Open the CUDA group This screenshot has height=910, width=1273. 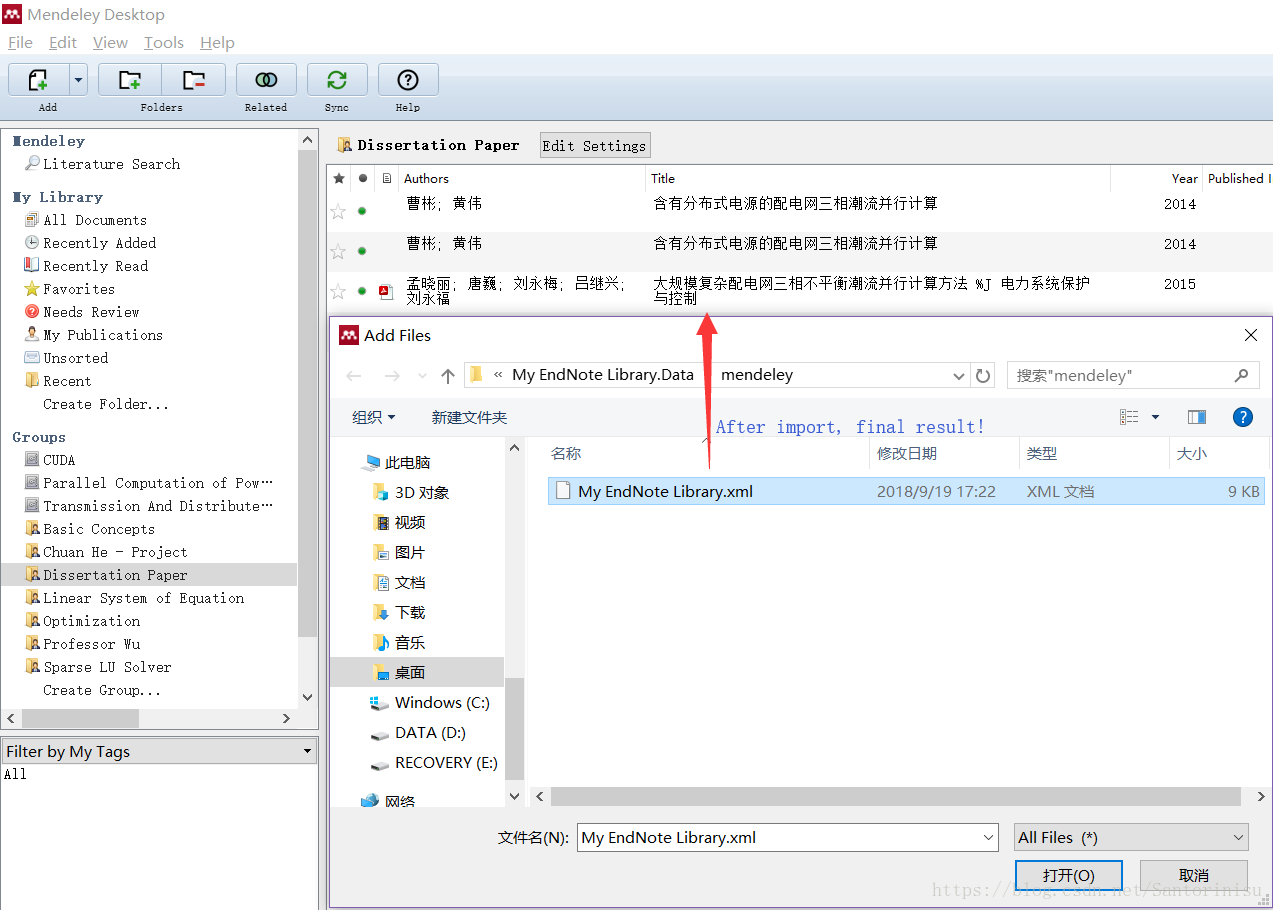pyautogui.click(x=59, y=460)
